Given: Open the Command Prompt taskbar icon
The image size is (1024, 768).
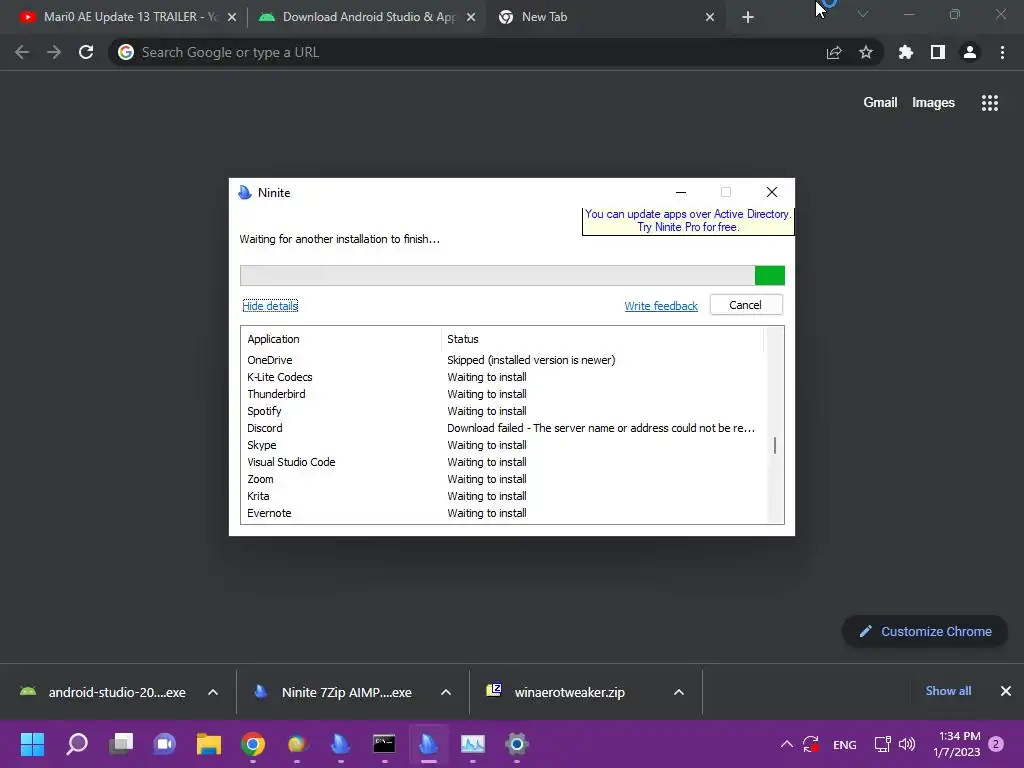Looking at the screenshot, I should point(384,744).
